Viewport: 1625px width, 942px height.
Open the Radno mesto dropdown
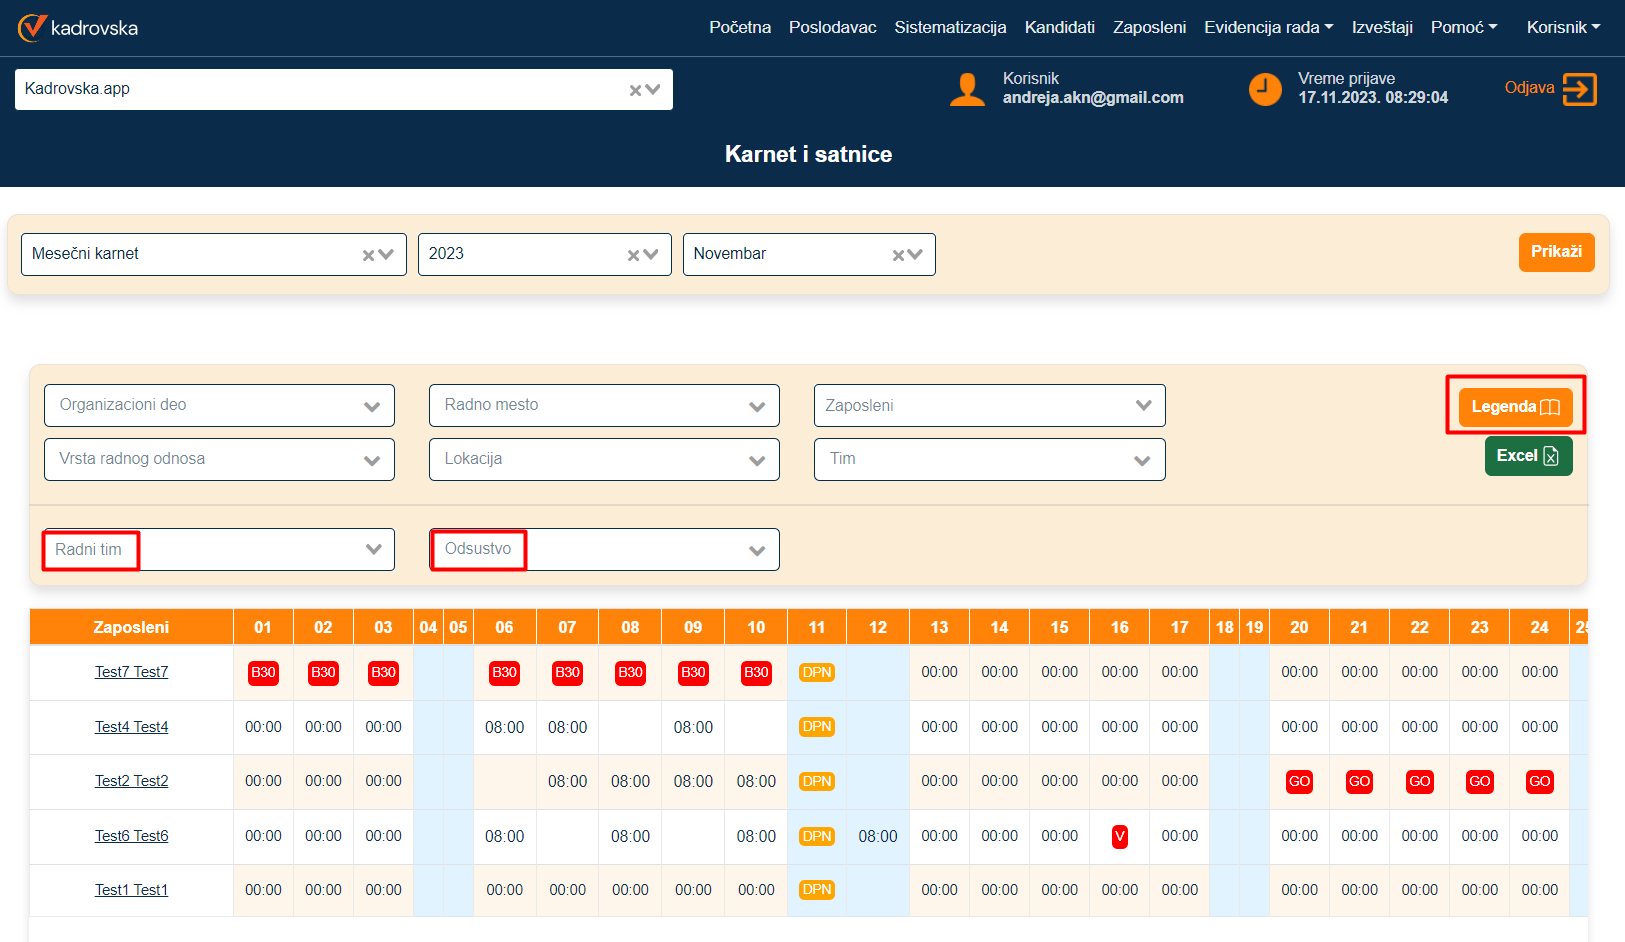(756, 406)
